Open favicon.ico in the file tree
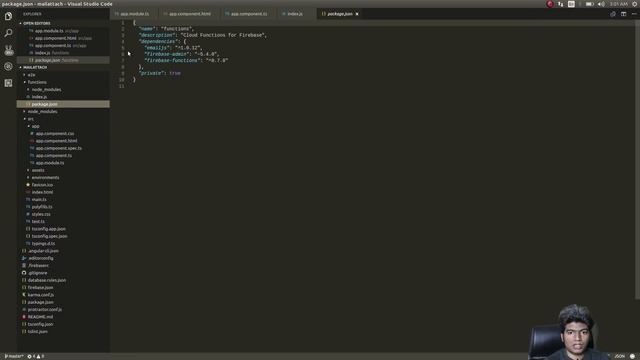Image resolution: width=640 pixels, height=360 pixels. click(42, 185)
